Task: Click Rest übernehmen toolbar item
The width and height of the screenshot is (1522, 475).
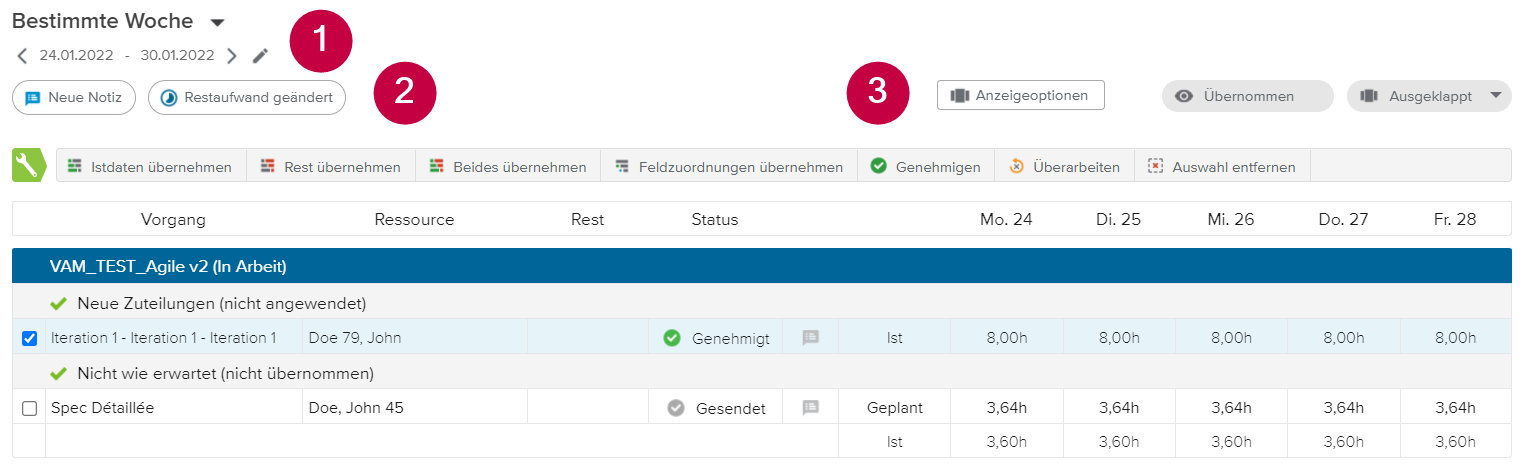Action: [x=331, y=167]
